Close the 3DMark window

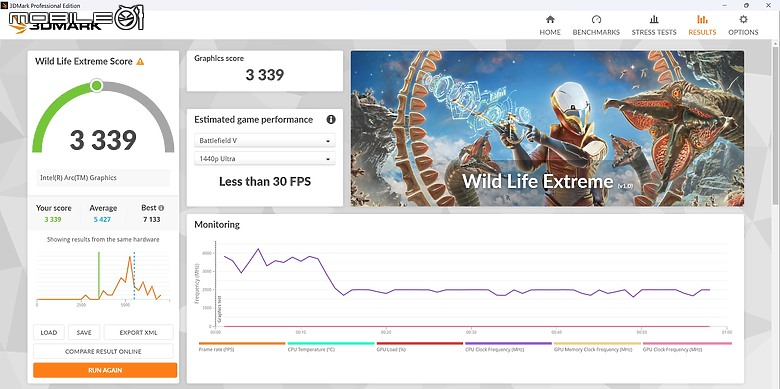(x=769, y=5)
